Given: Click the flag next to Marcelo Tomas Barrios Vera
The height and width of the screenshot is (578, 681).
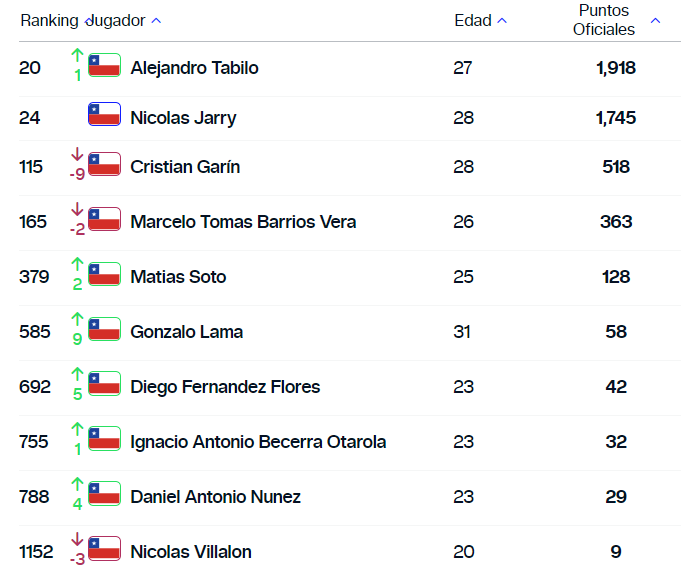Looking at the screenshot, I should [x=104, y=220].
